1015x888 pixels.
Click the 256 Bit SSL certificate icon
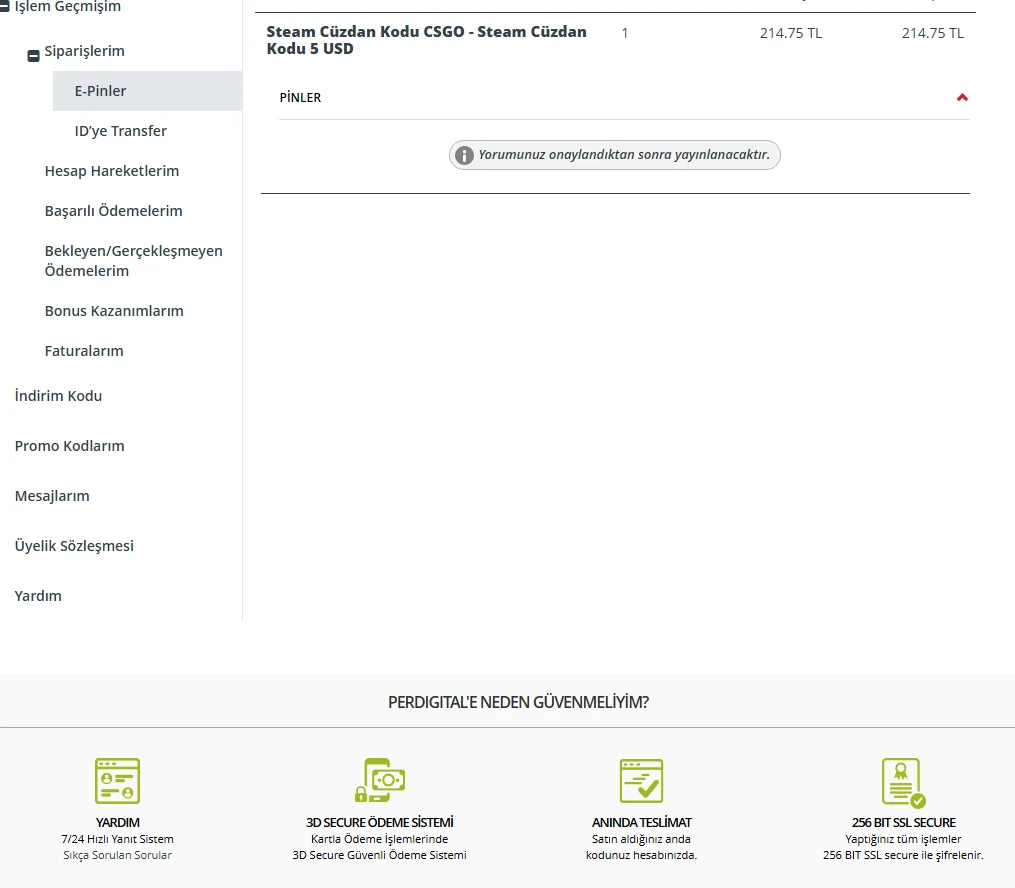(x=904, y=783)
